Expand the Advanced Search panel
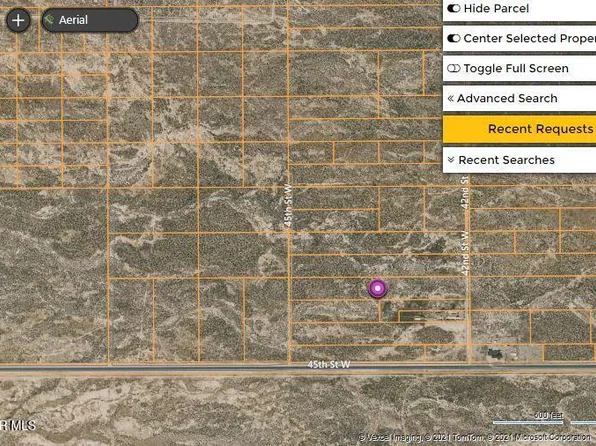This screenshot has height=446, width=596. pyautogui.click(x=519, y=98)
